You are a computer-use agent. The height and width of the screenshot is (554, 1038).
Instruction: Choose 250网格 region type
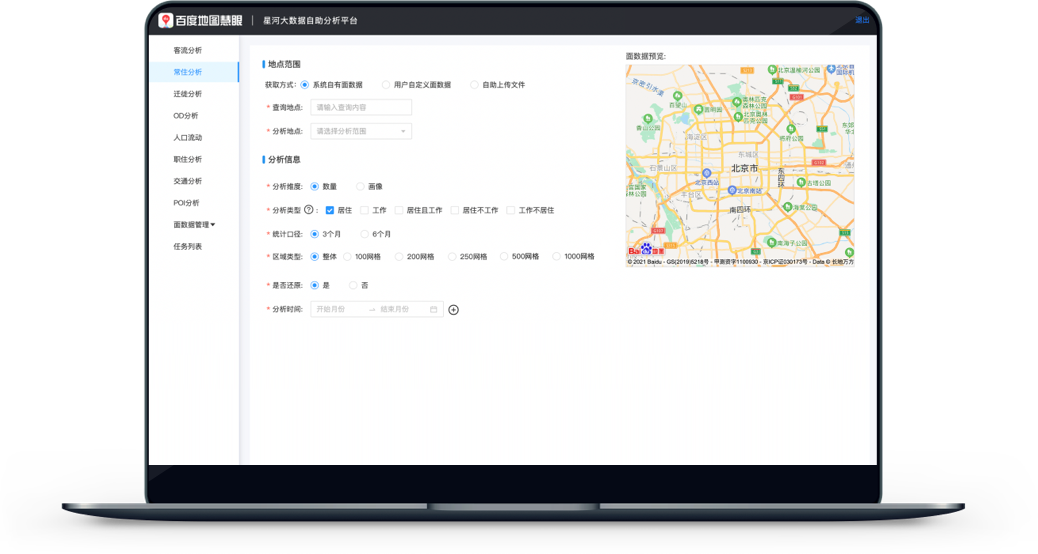[452, 257]
